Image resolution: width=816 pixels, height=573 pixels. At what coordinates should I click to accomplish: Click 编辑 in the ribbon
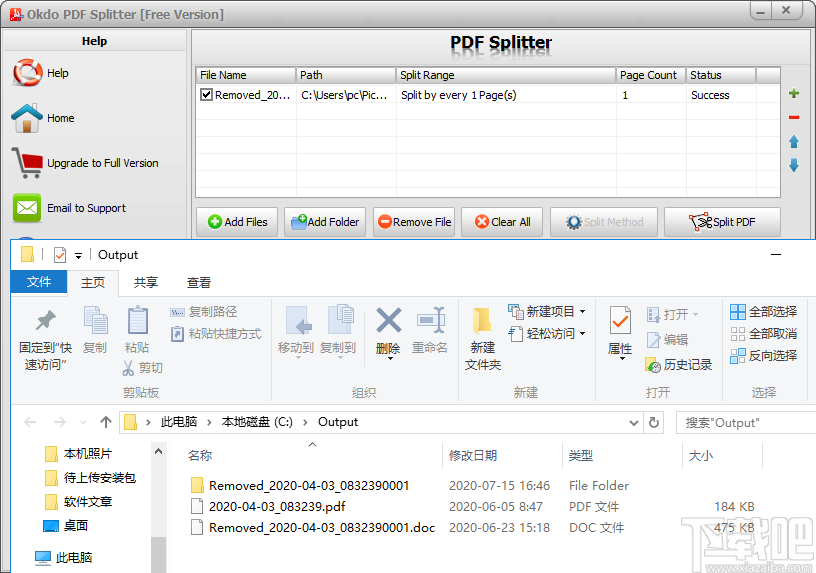(x=668, y=340)
